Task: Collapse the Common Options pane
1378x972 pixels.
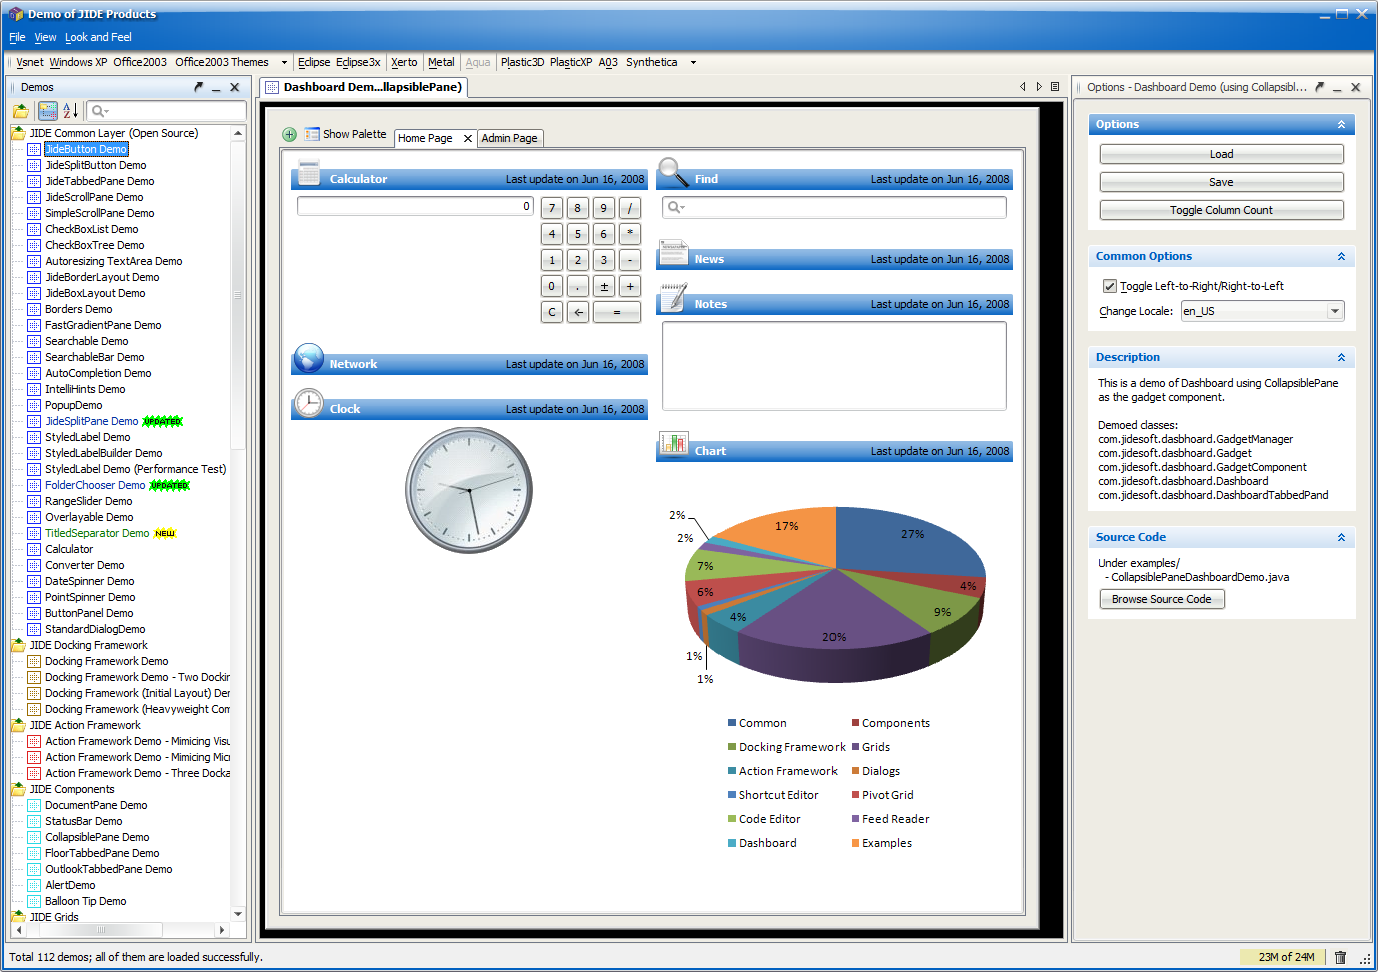Action: click(x=1341, y=257)
